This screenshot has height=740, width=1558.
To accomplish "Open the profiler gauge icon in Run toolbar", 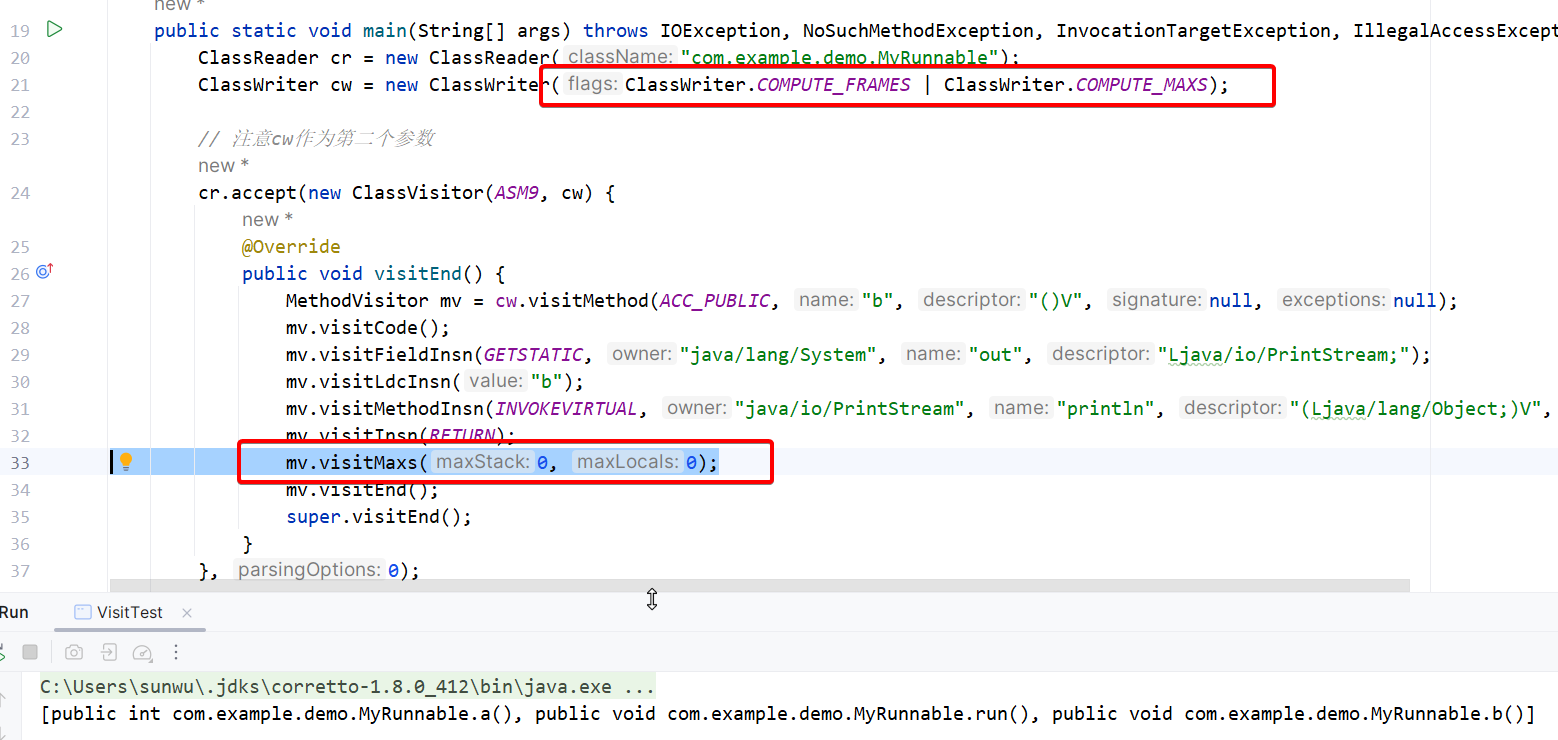I will coord(142,653).
